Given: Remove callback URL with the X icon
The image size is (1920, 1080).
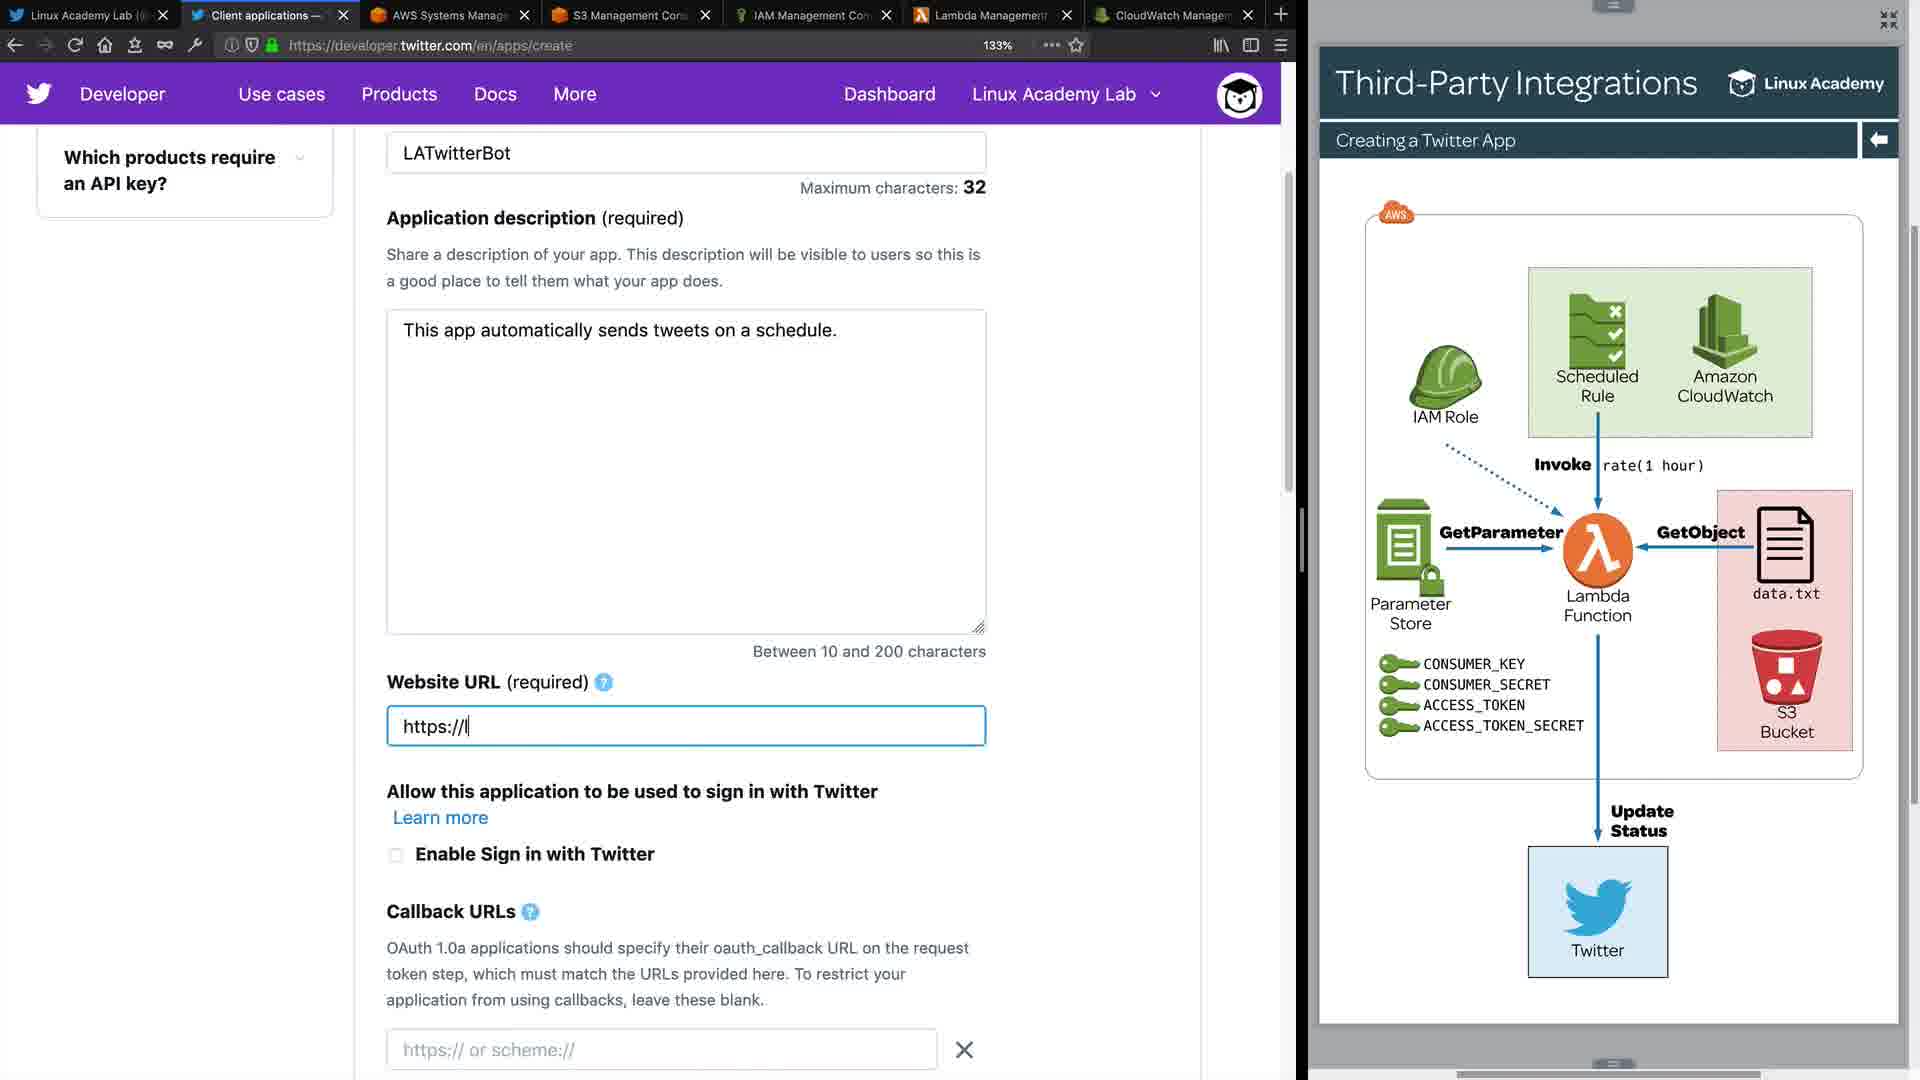Looking at the screenshot, I should (x=964, y=1050).
